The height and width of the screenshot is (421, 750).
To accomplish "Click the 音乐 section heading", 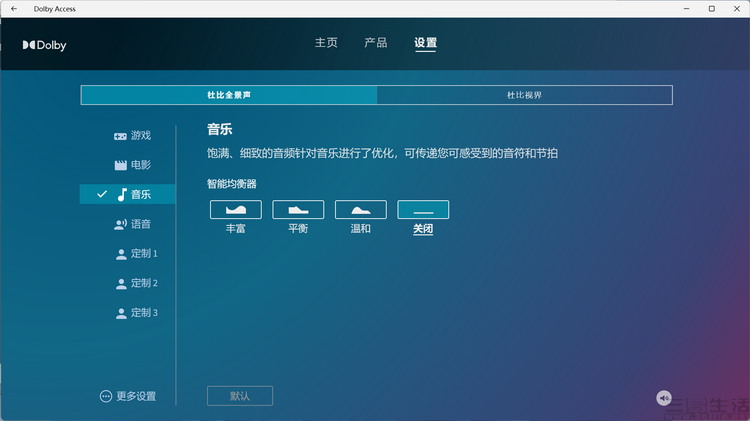I will click(220, 129).
